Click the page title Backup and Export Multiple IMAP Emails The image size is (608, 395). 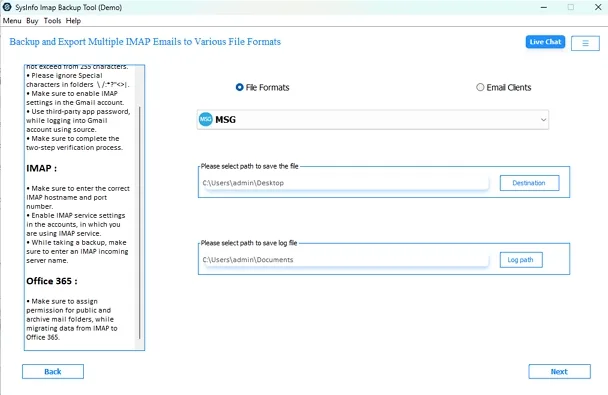point(145,42)
